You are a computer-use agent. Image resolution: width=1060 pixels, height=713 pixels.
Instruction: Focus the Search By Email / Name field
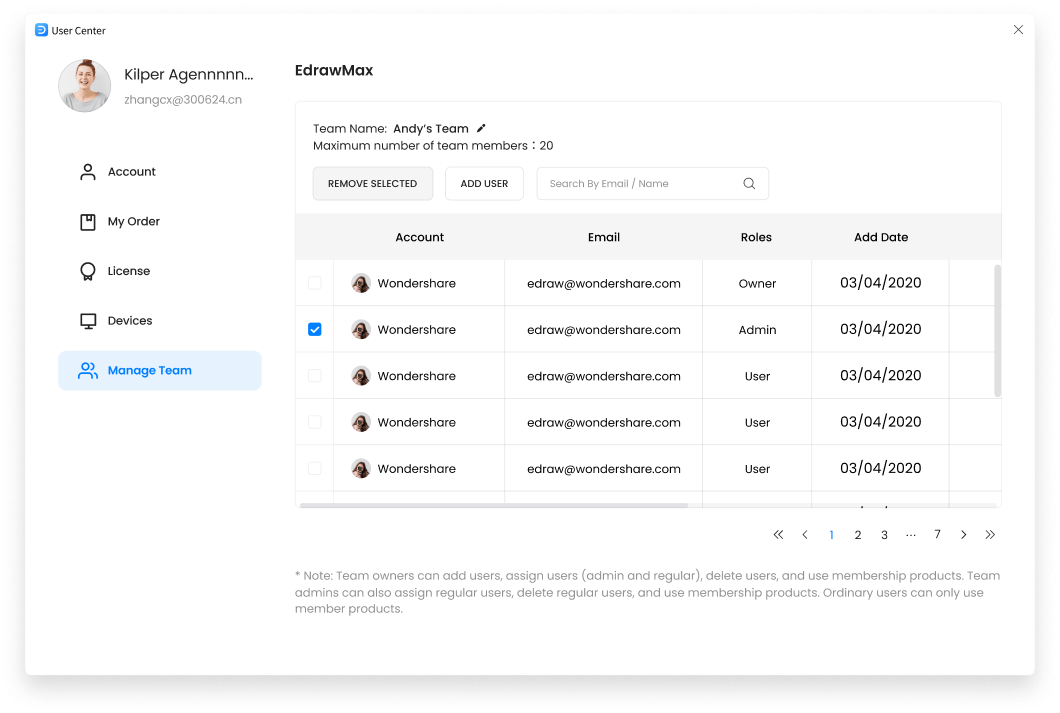coord(652,184)
